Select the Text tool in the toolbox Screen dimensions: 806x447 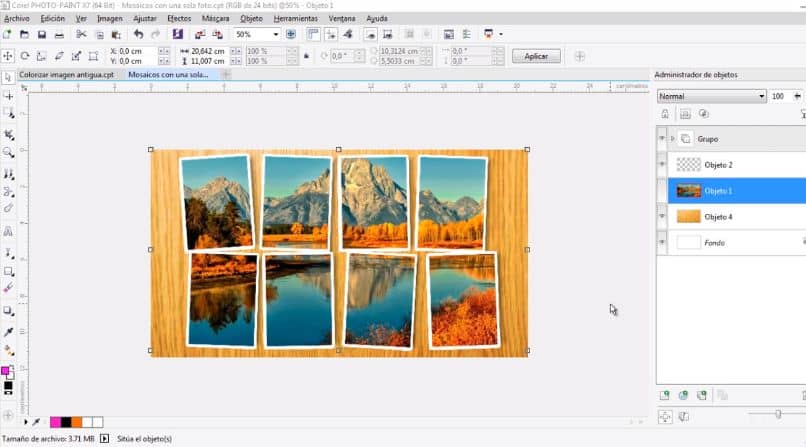pos(8,232)
